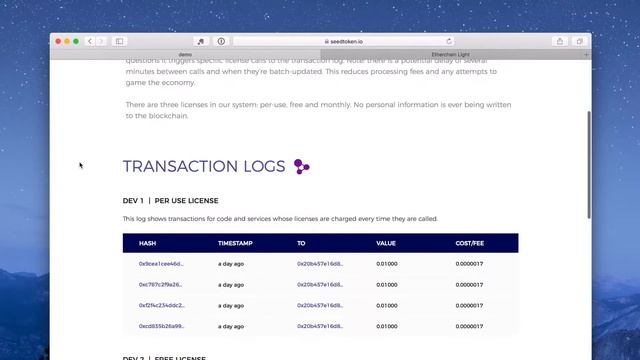The height and width of the screenshot is (360, 640).
Task: Open the Safari share menu
Action: [x=560, y=41]
